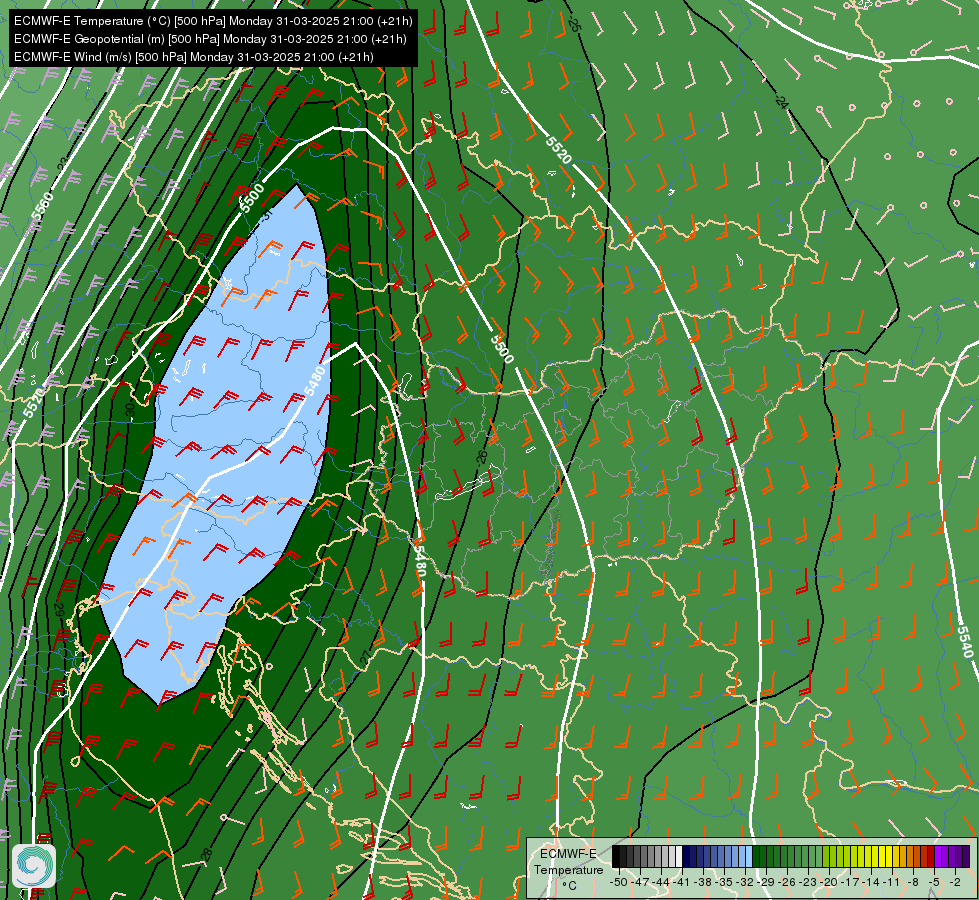979x900 pixels.
Task: Select the ECMWF-E Temperature 500 hPa title line
Action: pyautogui.click(x=213, y=21)
